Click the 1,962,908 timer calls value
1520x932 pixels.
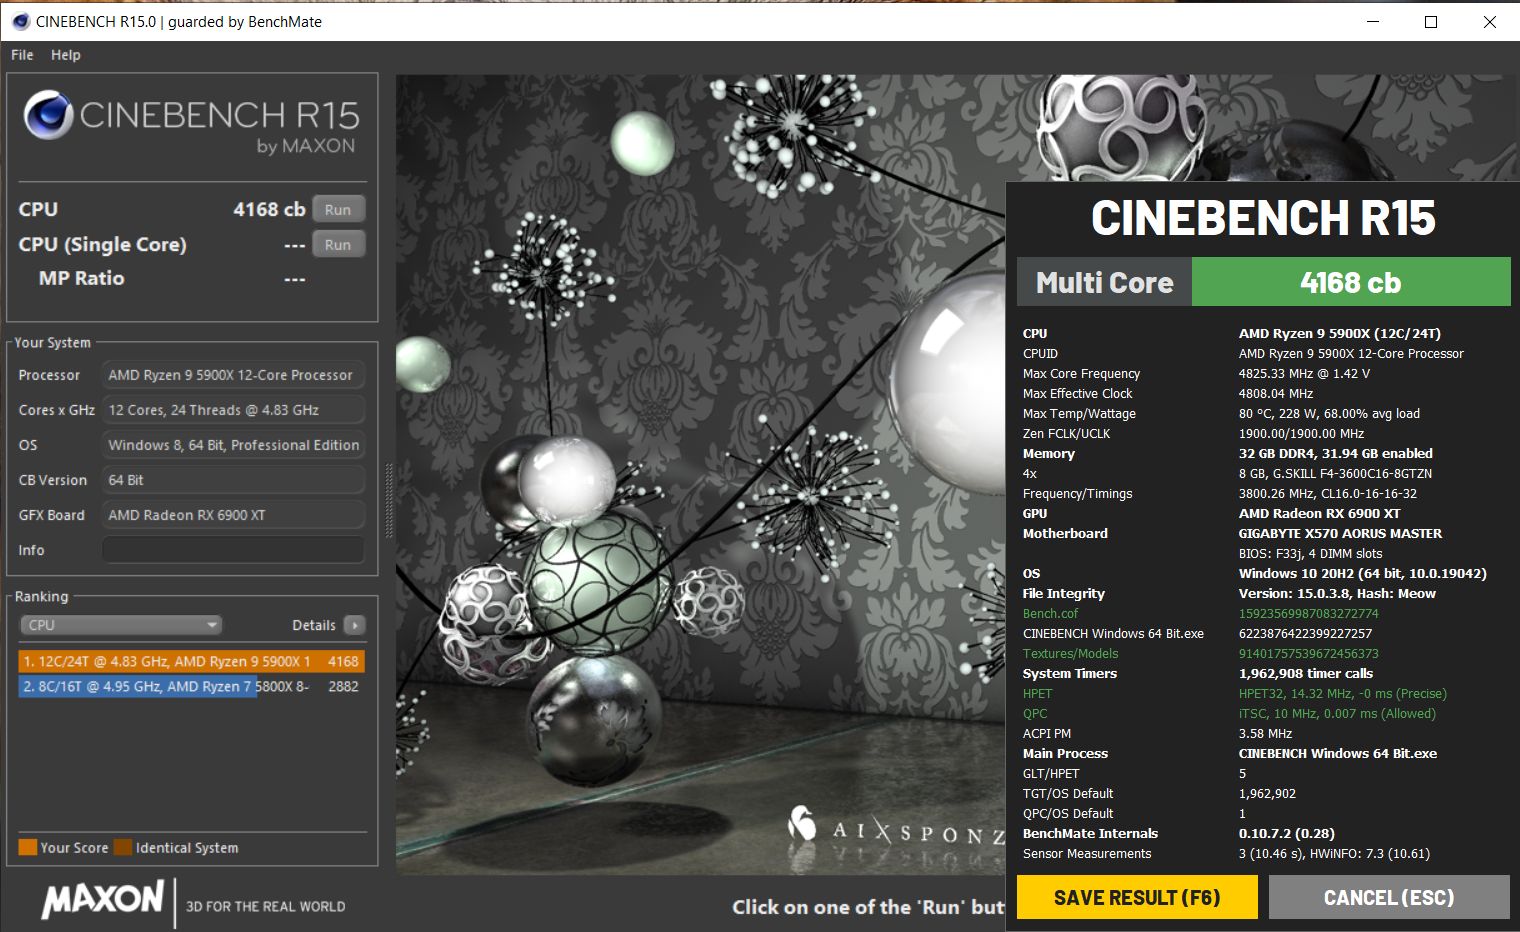pyautogui.click(x=1306, y=673)
